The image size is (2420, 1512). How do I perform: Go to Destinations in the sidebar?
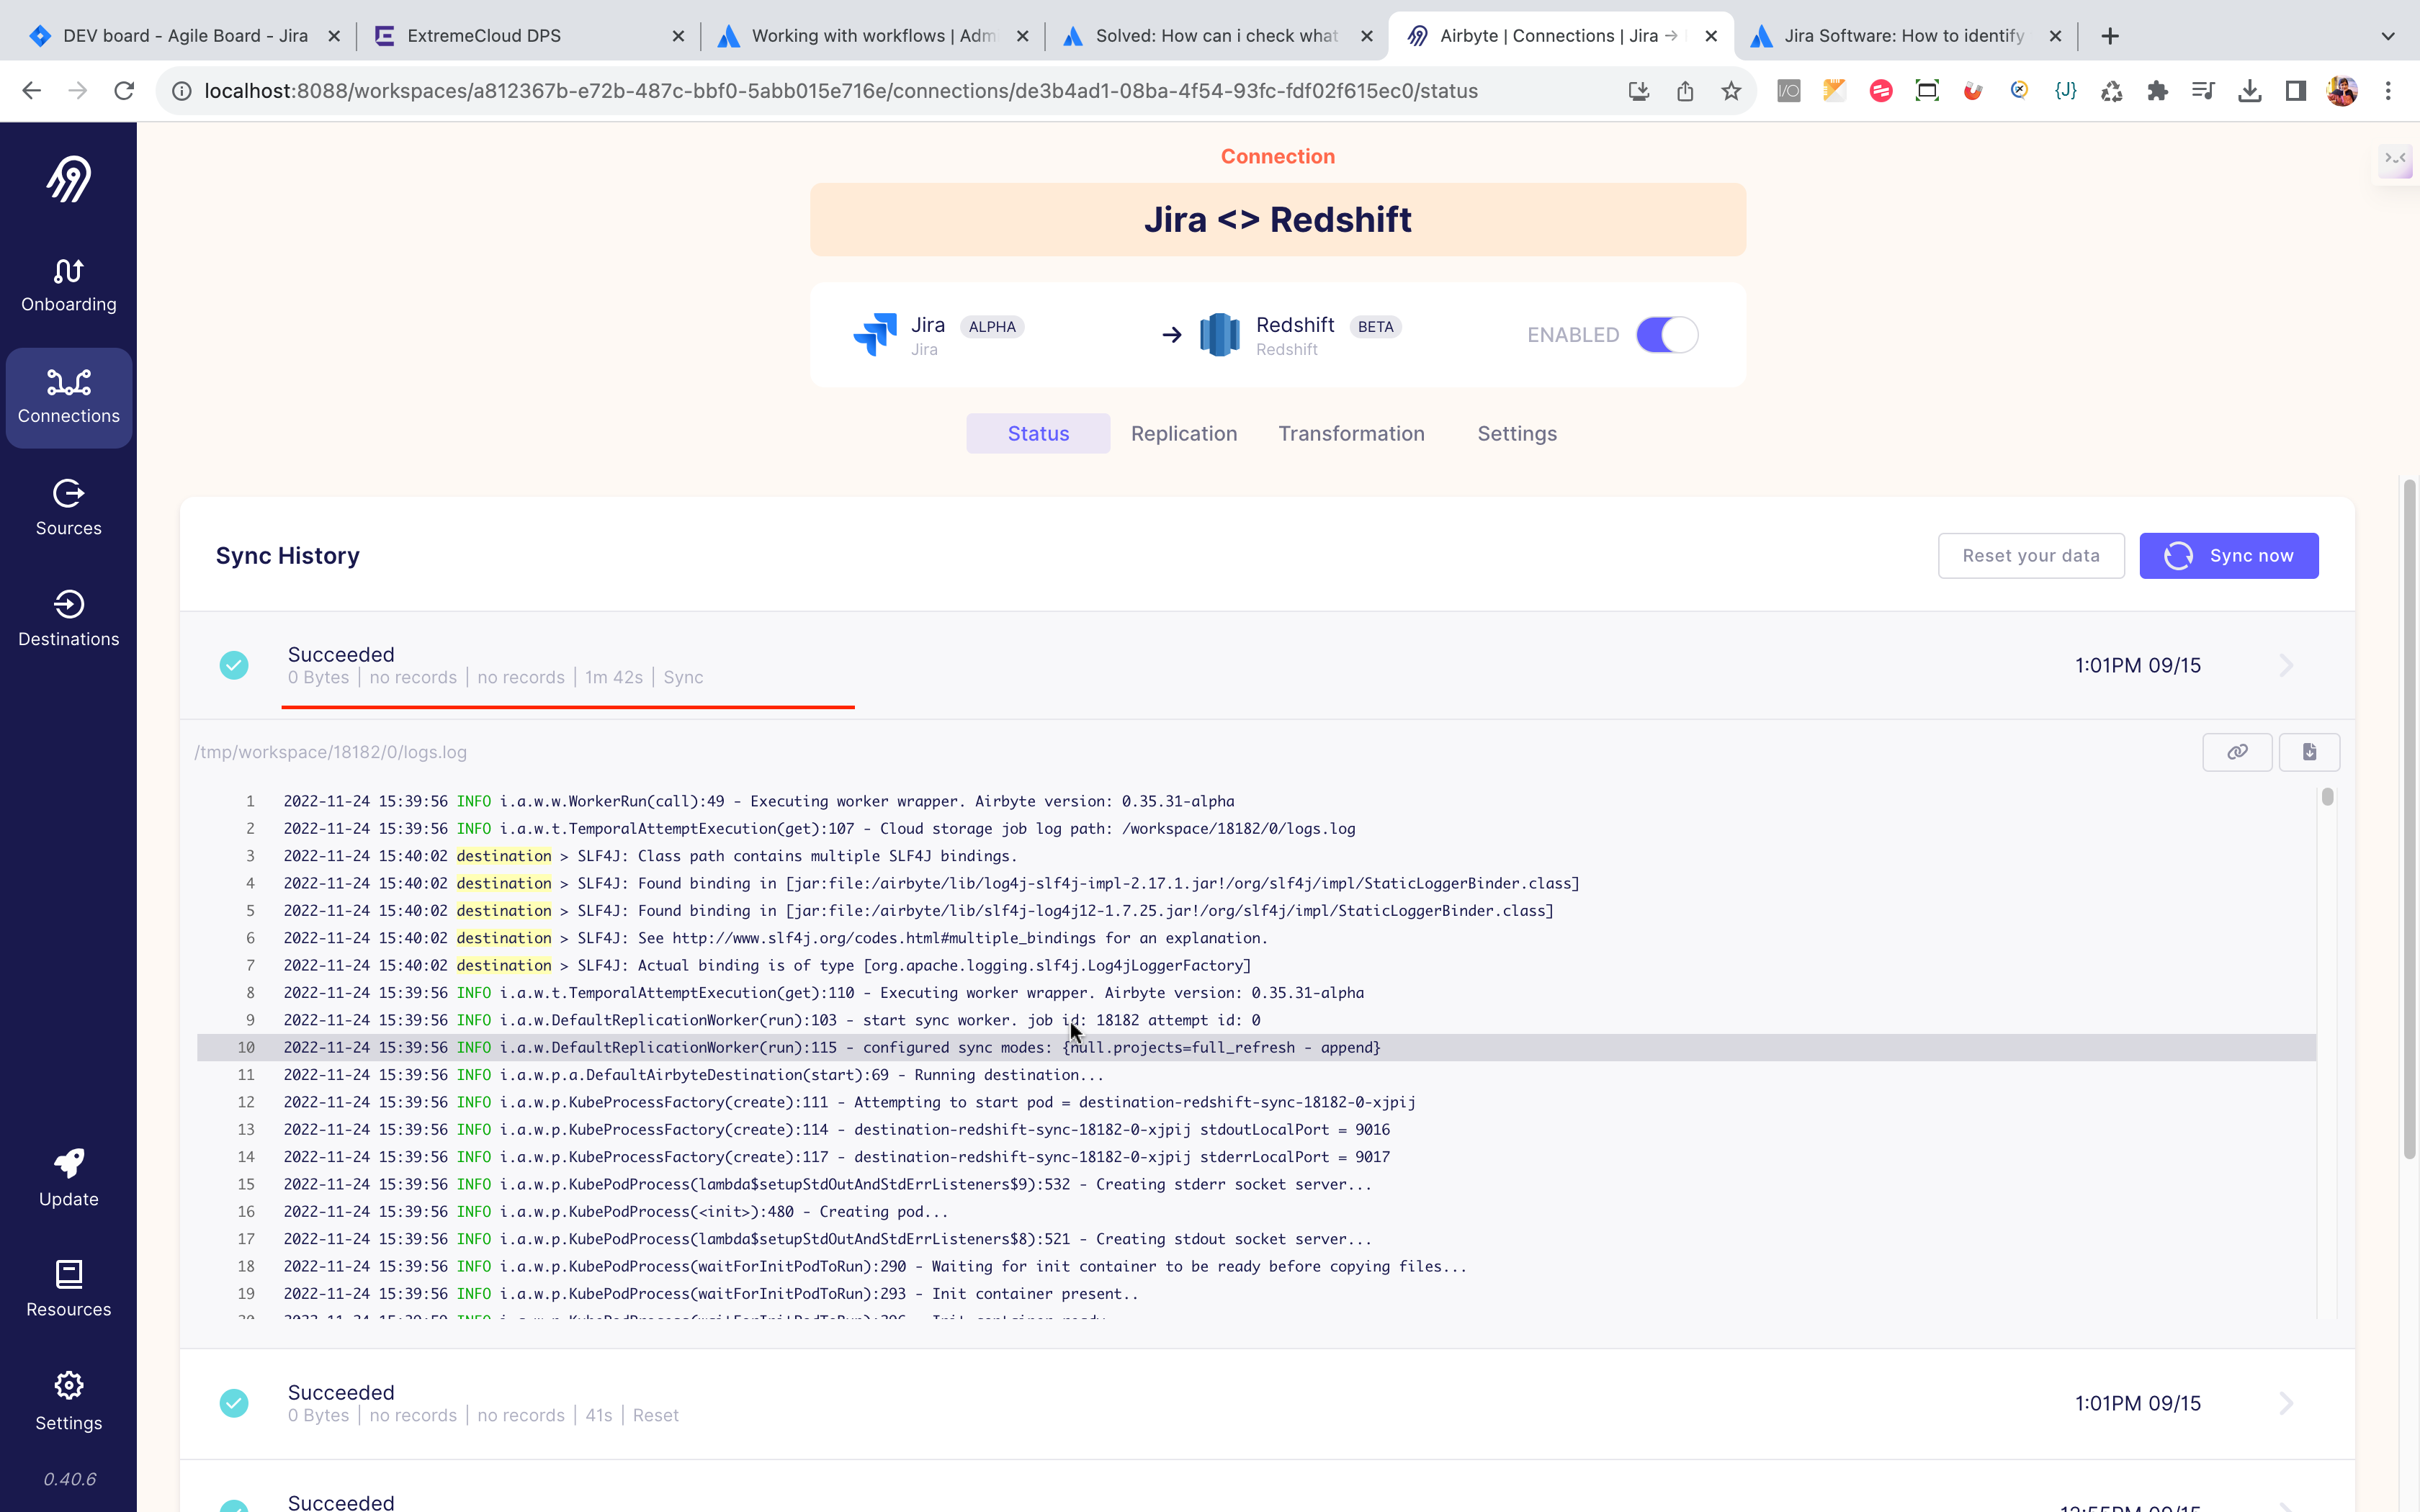(69, 620)
